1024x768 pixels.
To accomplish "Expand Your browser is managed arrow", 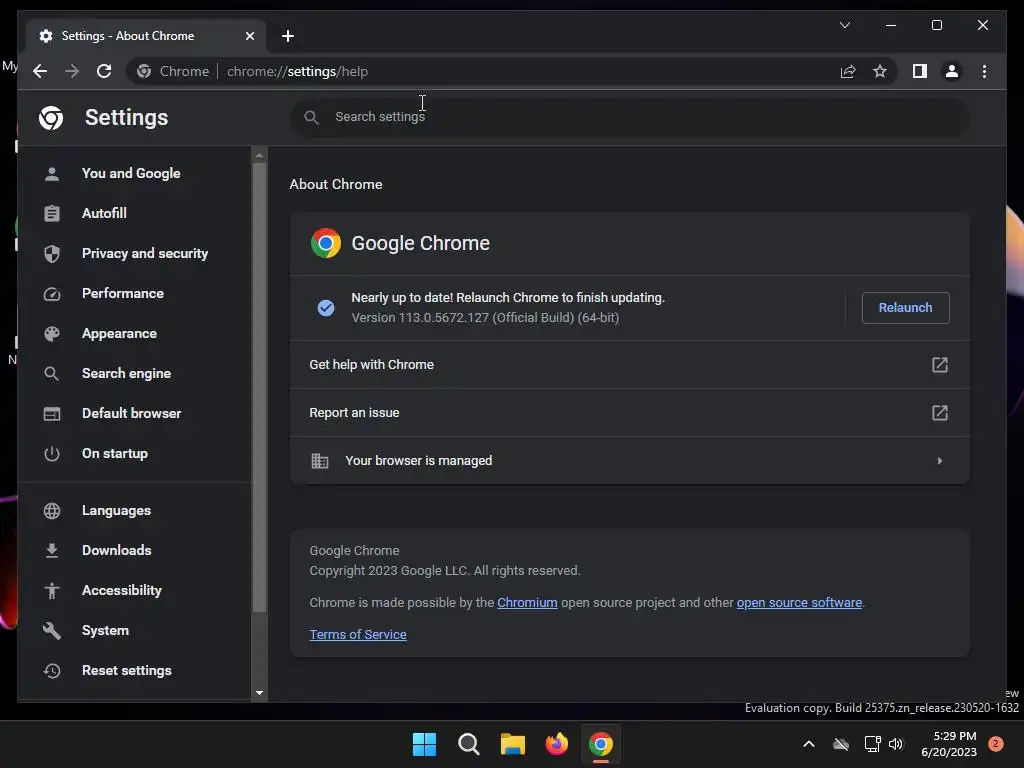I will [939, 460].
